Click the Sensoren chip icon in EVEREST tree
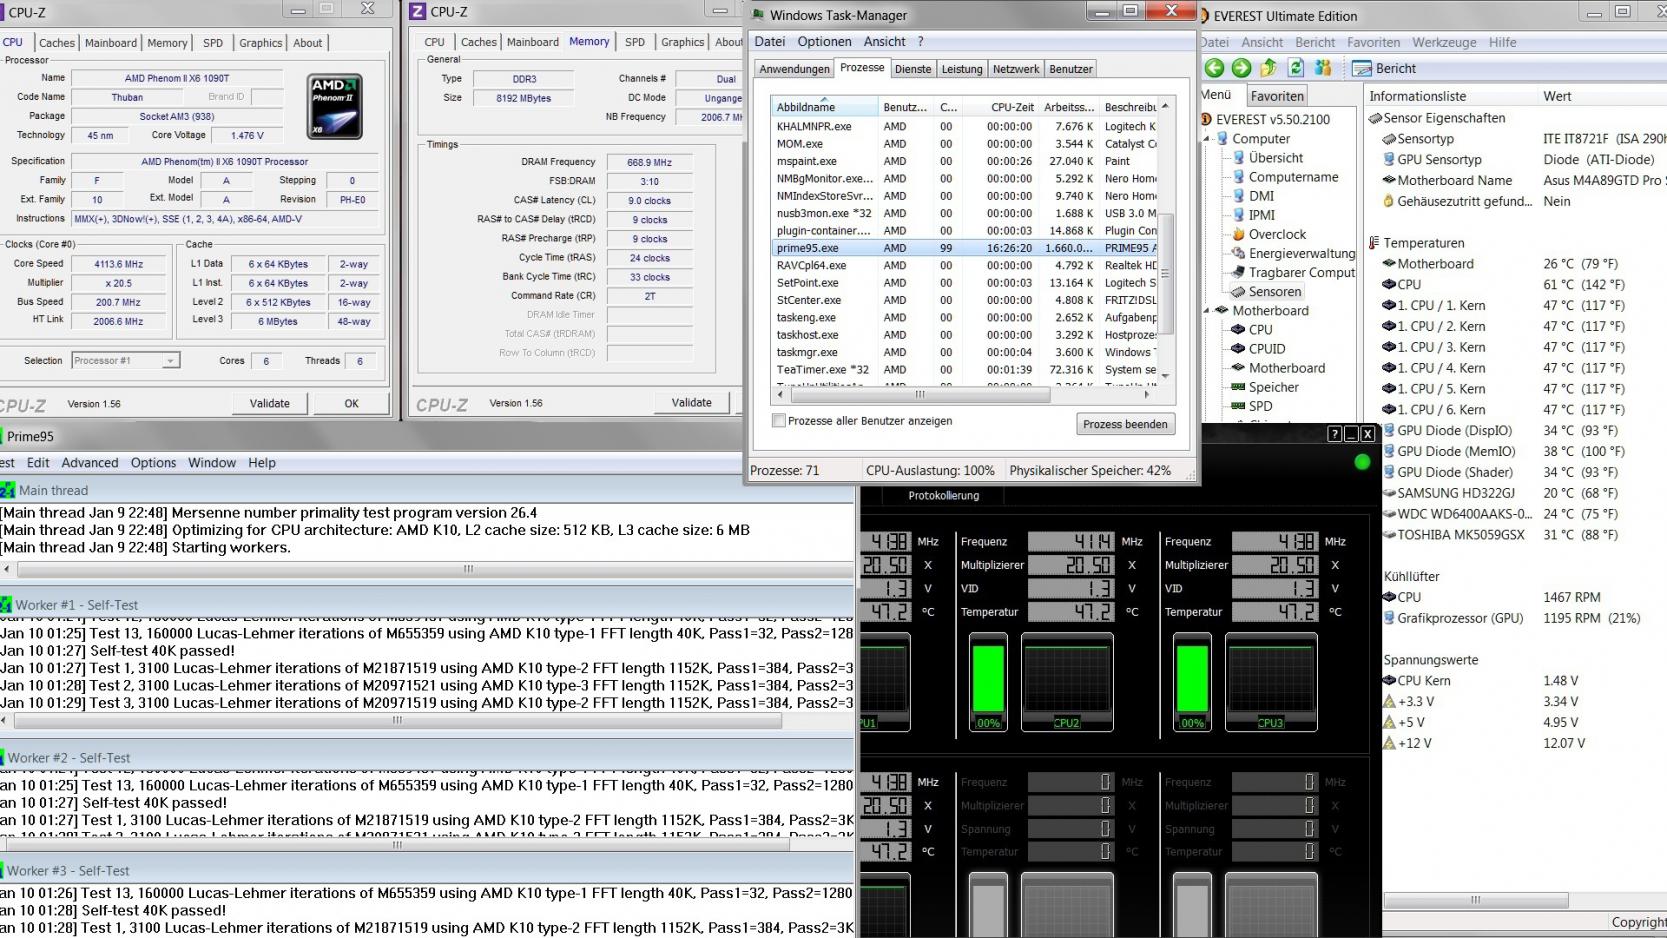 coord(1239,292)
